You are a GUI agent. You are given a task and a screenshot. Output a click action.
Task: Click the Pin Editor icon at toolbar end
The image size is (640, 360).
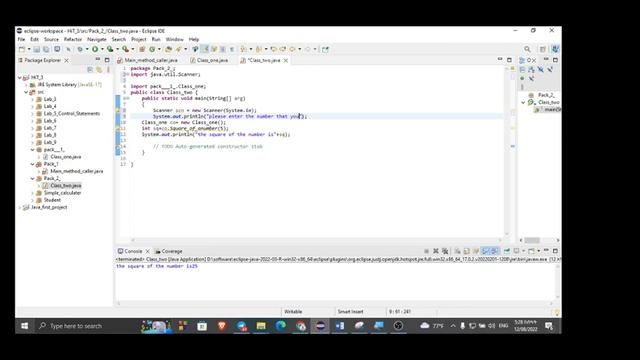tap(325, 49)
